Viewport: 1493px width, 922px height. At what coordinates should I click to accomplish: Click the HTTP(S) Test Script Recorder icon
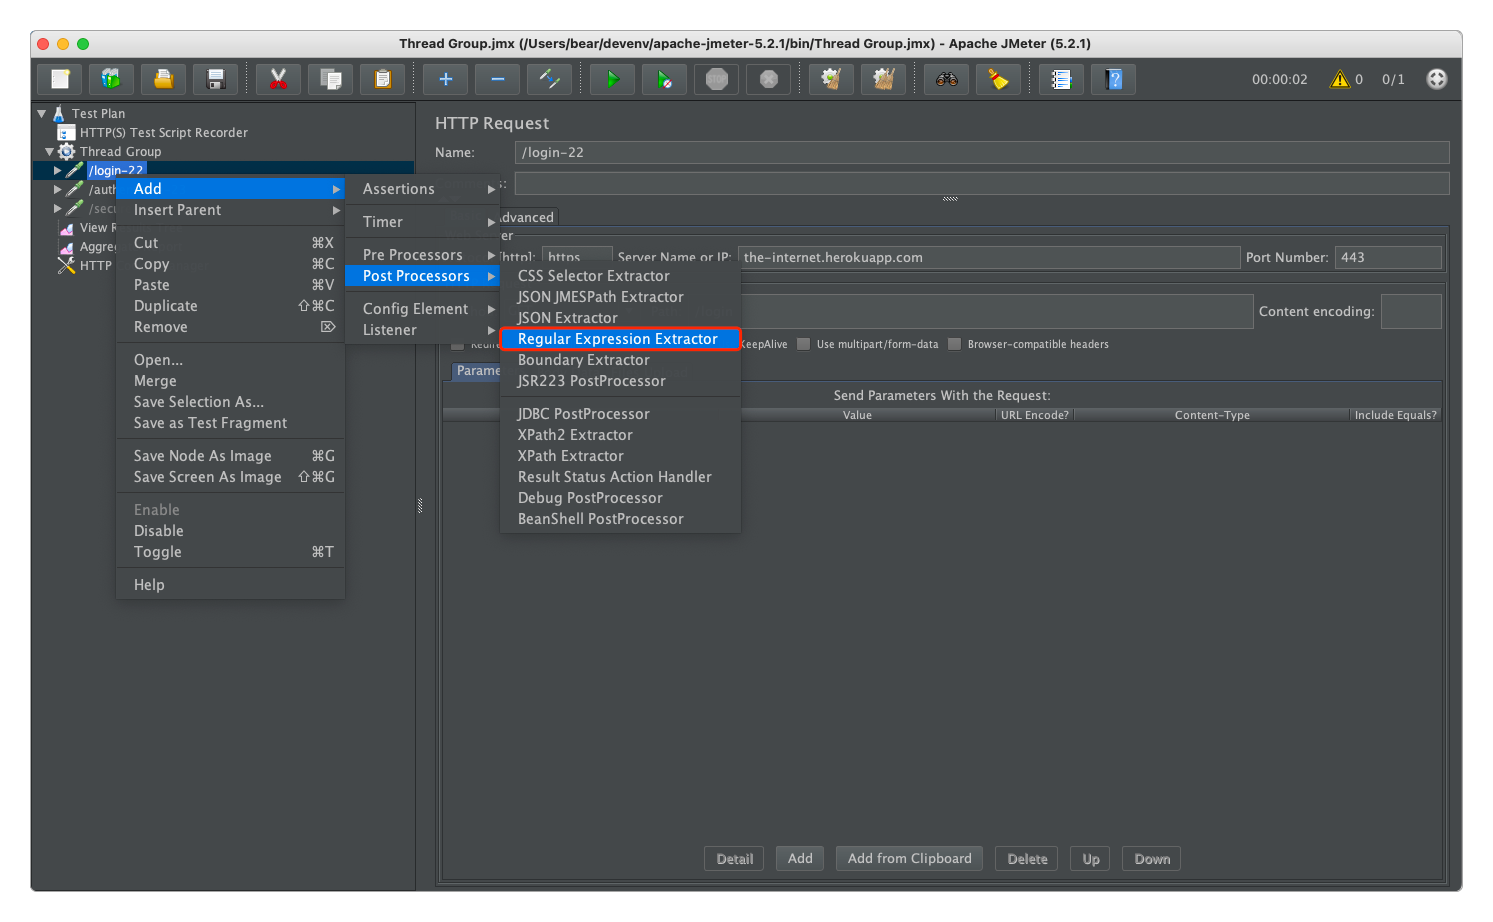(x=66, y=132)
